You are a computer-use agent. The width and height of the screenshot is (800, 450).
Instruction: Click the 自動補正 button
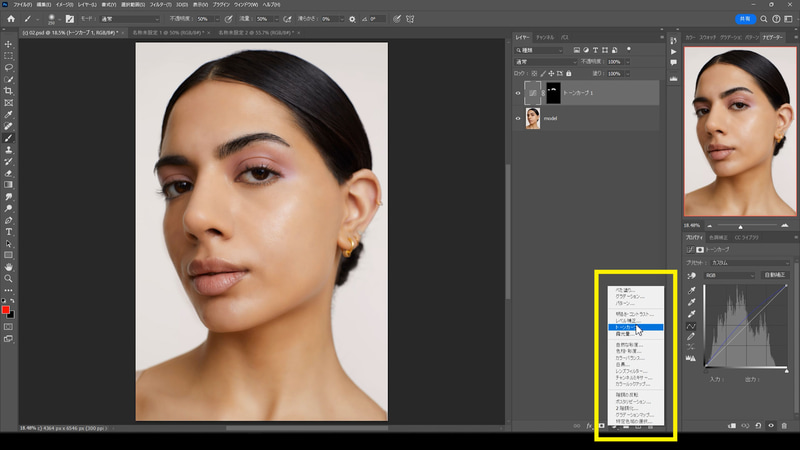[775, 273]
